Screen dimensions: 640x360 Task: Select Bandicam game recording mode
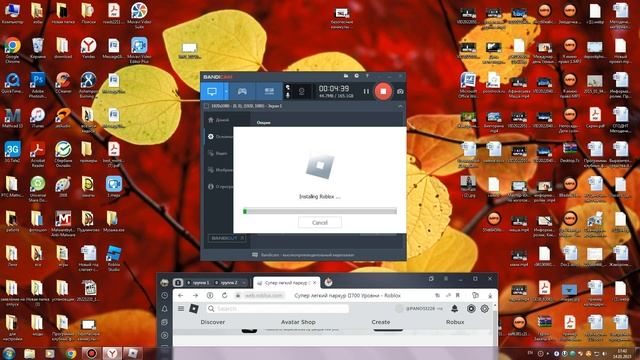tap(242, 91)
